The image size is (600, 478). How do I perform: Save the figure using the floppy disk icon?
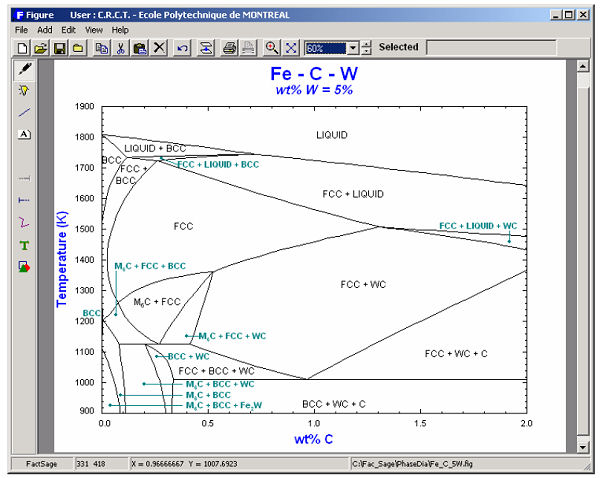59,48
